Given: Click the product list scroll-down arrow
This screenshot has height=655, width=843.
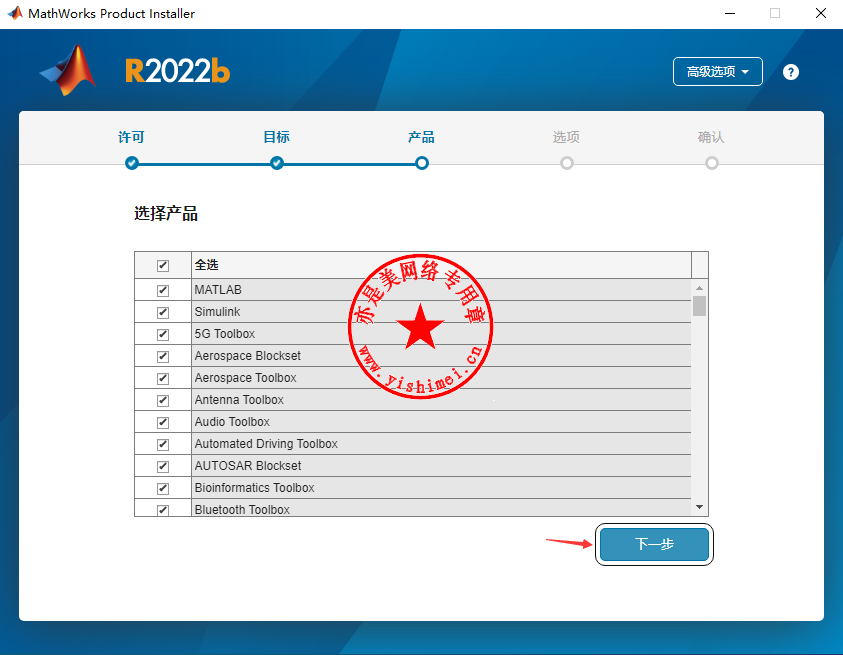Looking at the screenshot, I should [699, 507].
